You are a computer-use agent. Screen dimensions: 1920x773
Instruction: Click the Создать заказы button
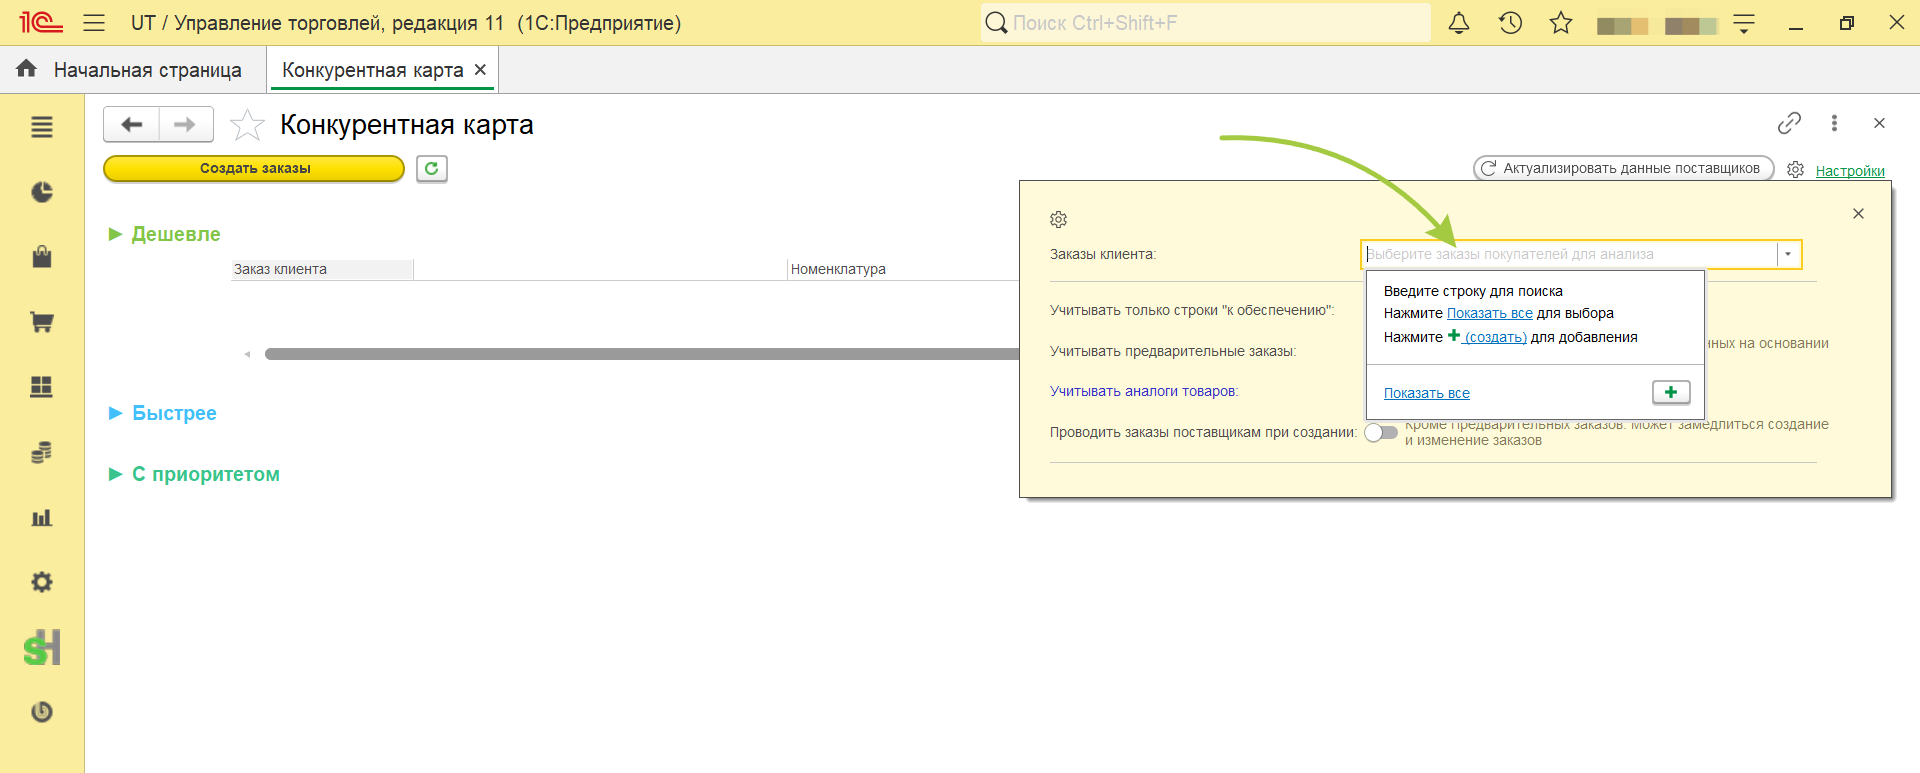click(254, 169)
